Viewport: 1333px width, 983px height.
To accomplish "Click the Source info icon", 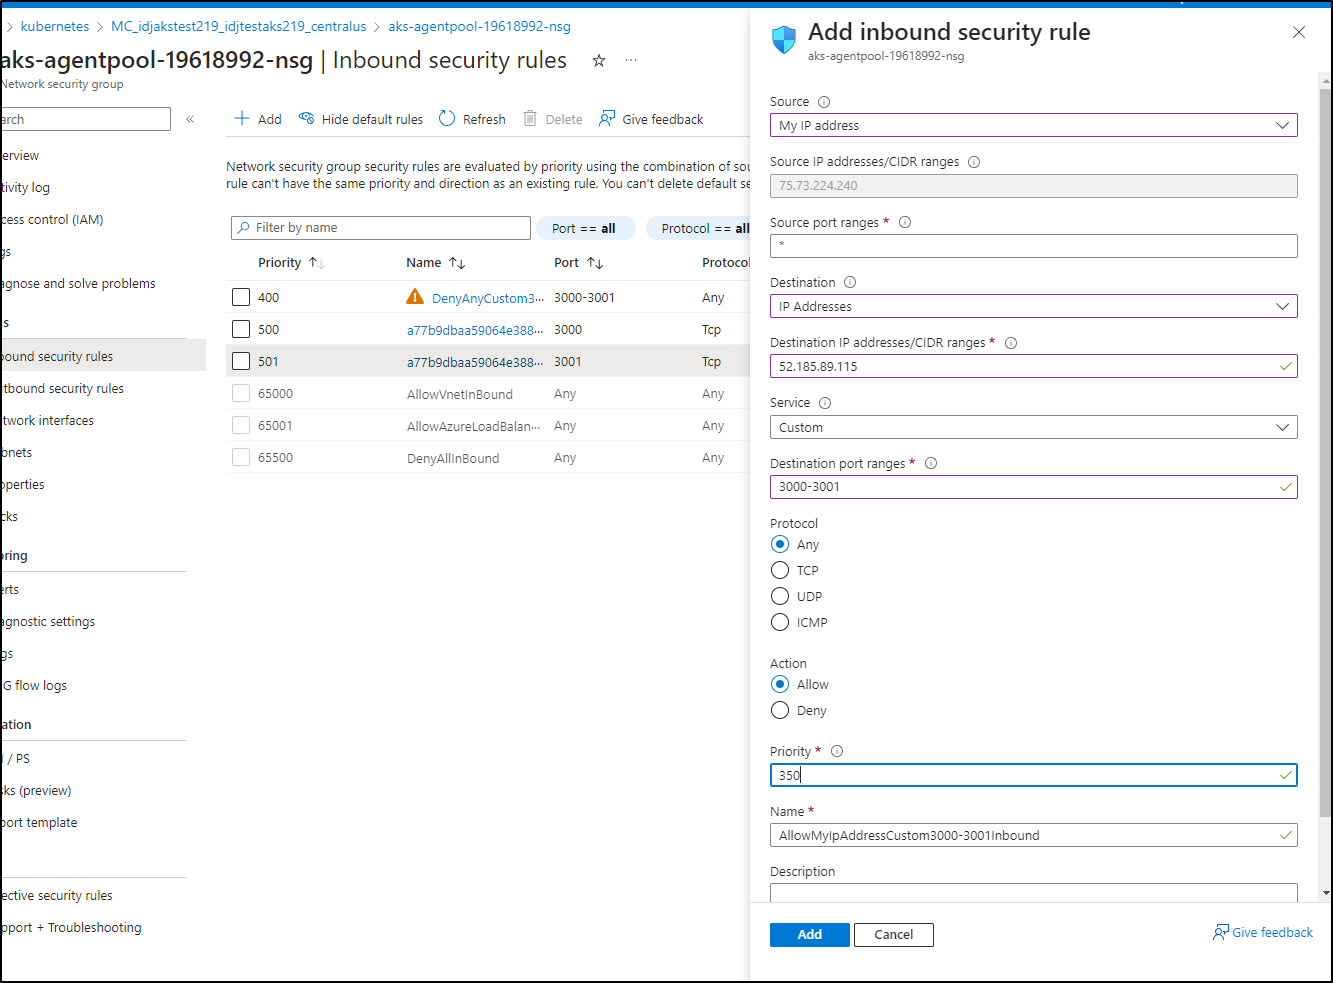I will pyautogui.click(x=824, y=102).
